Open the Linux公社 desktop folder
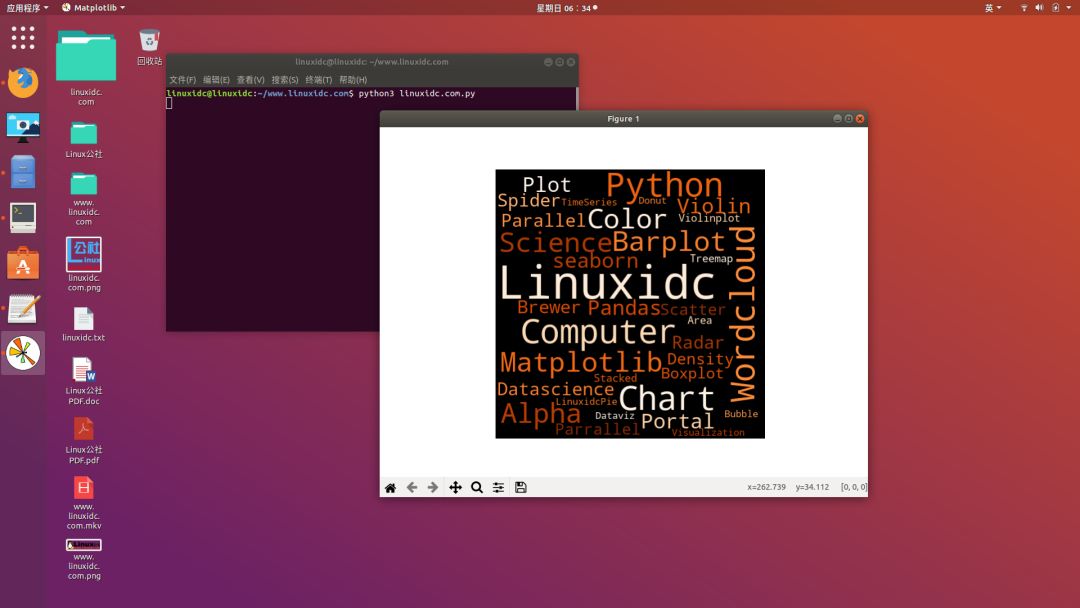The width and height of the screenshot is (1080, 608). [x=83, y=140]
